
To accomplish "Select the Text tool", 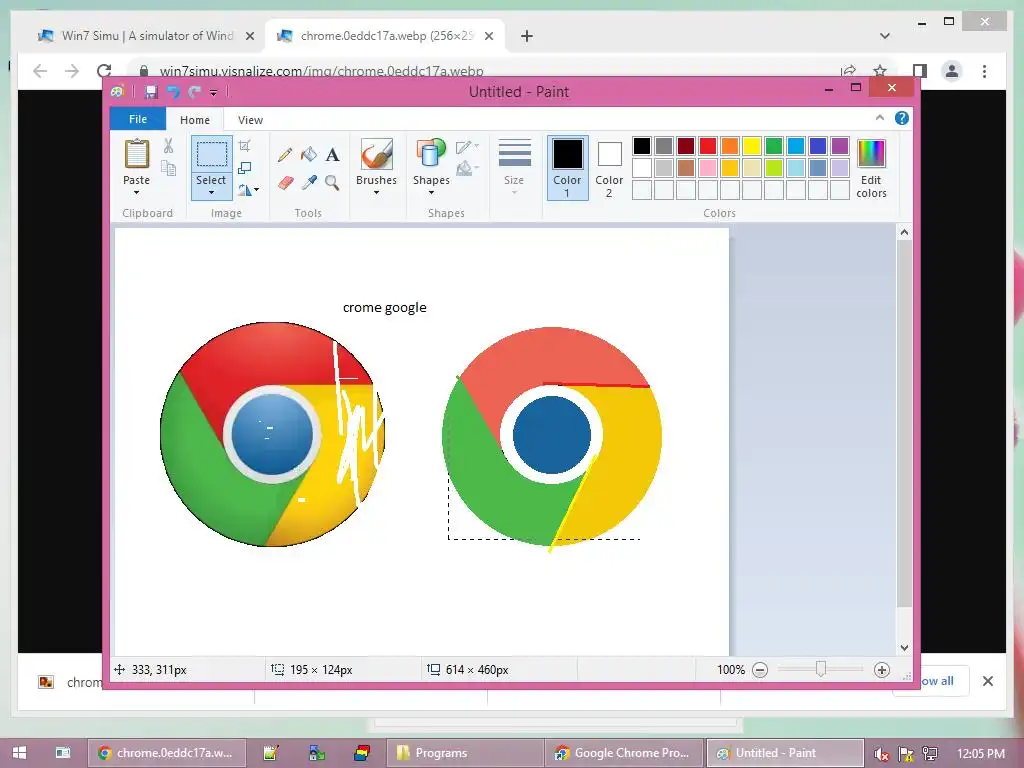I will click(x=332, y=155).
